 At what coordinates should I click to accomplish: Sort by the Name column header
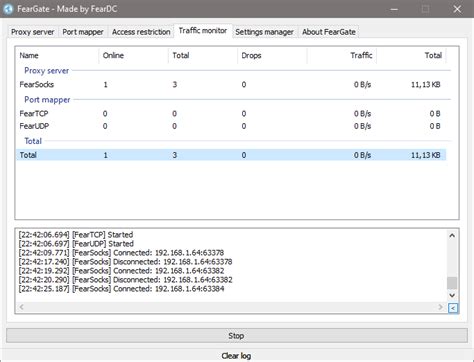pyautogui.click(x=57, y=55)
